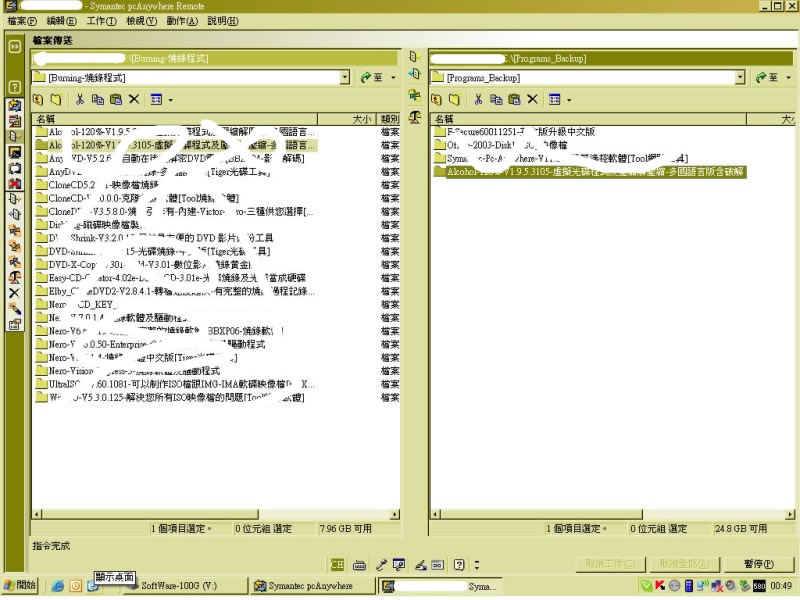Viewport: 800px width, 600px height.
Task: Click left pane 至 go button
Action: click(371, 78)
